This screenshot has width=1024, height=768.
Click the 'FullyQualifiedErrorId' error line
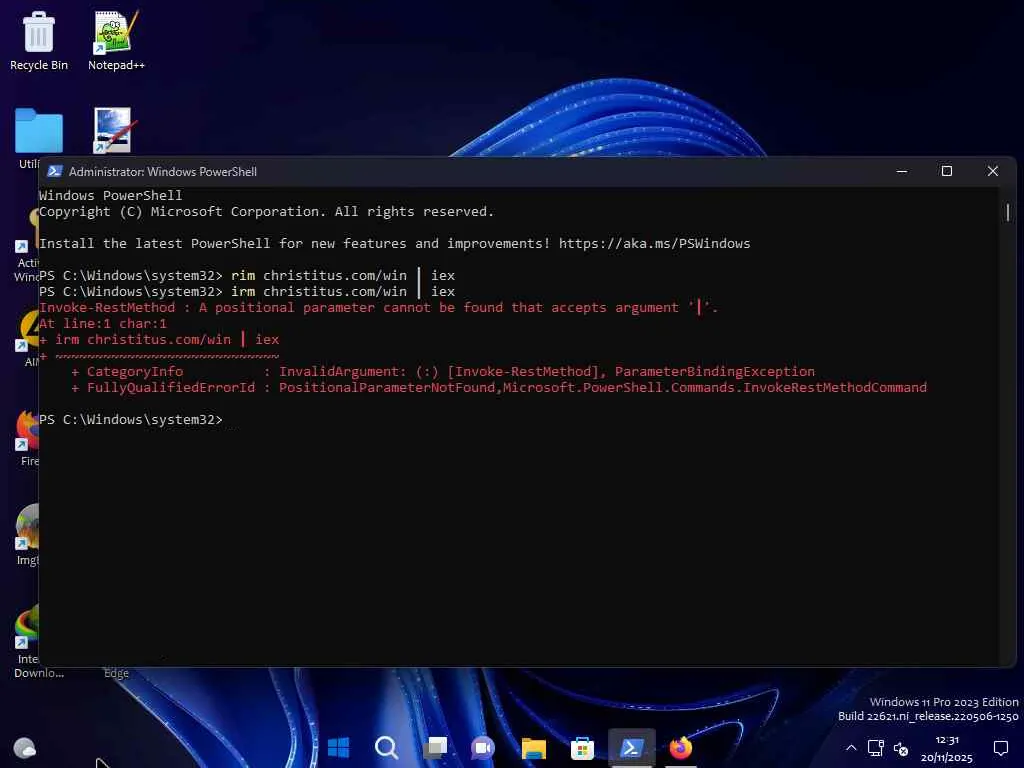click(x=499, y=387)
